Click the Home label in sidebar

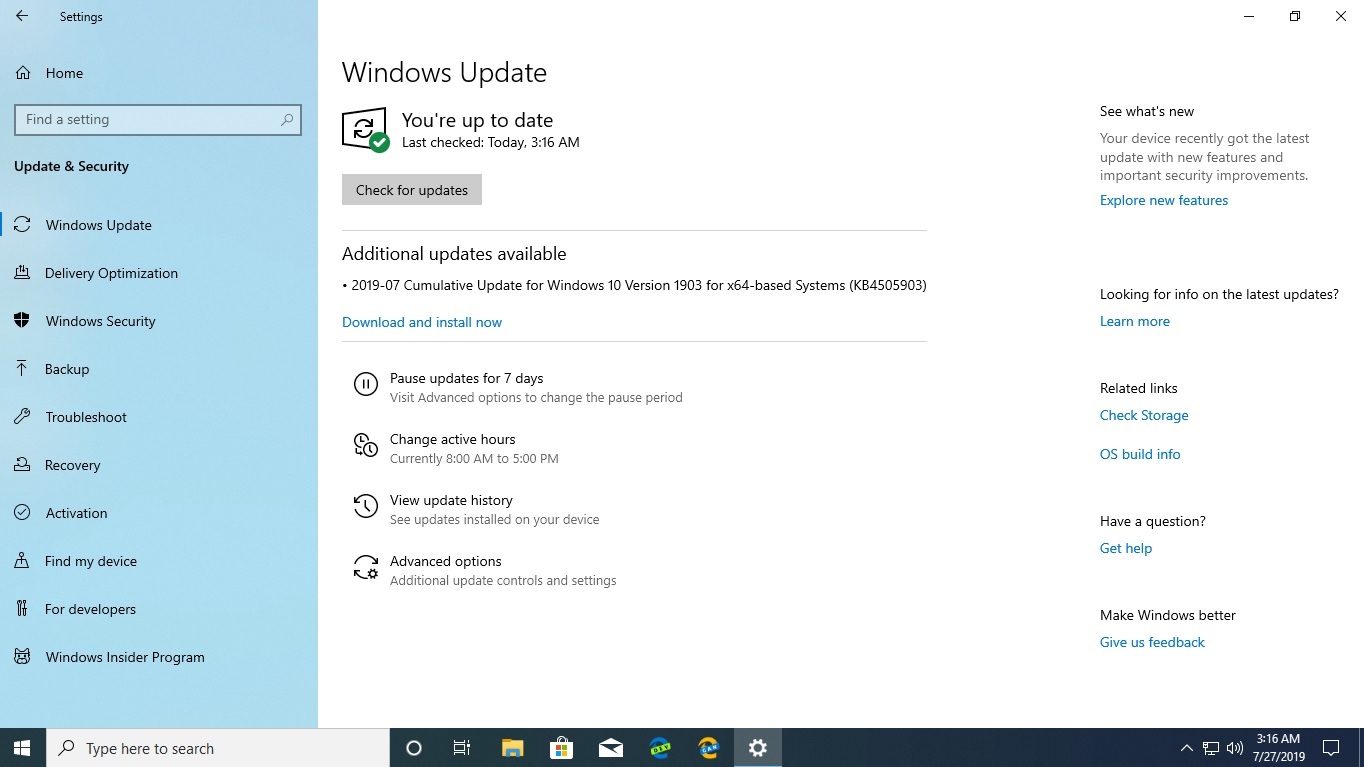click(x=64, y=73)
